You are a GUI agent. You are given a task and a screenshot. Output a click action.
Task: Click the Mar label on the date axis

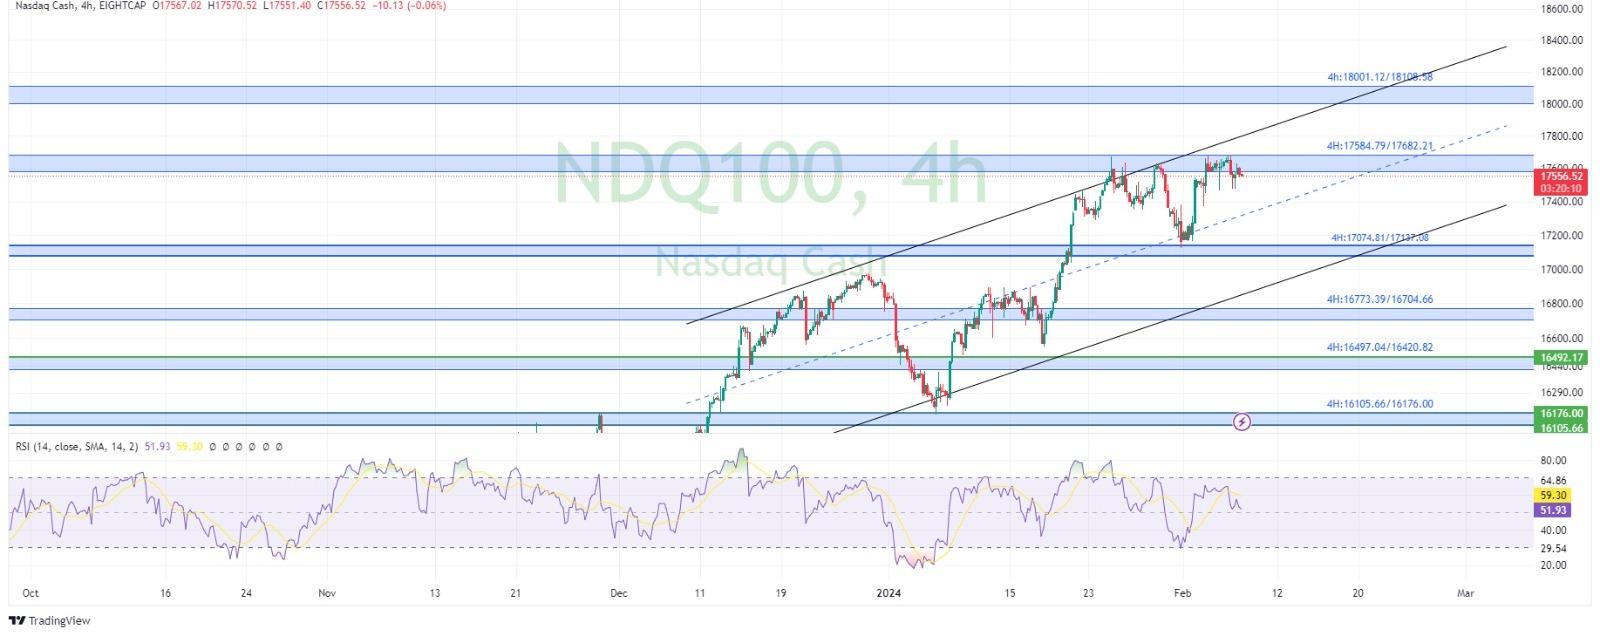coord(1466,593)
